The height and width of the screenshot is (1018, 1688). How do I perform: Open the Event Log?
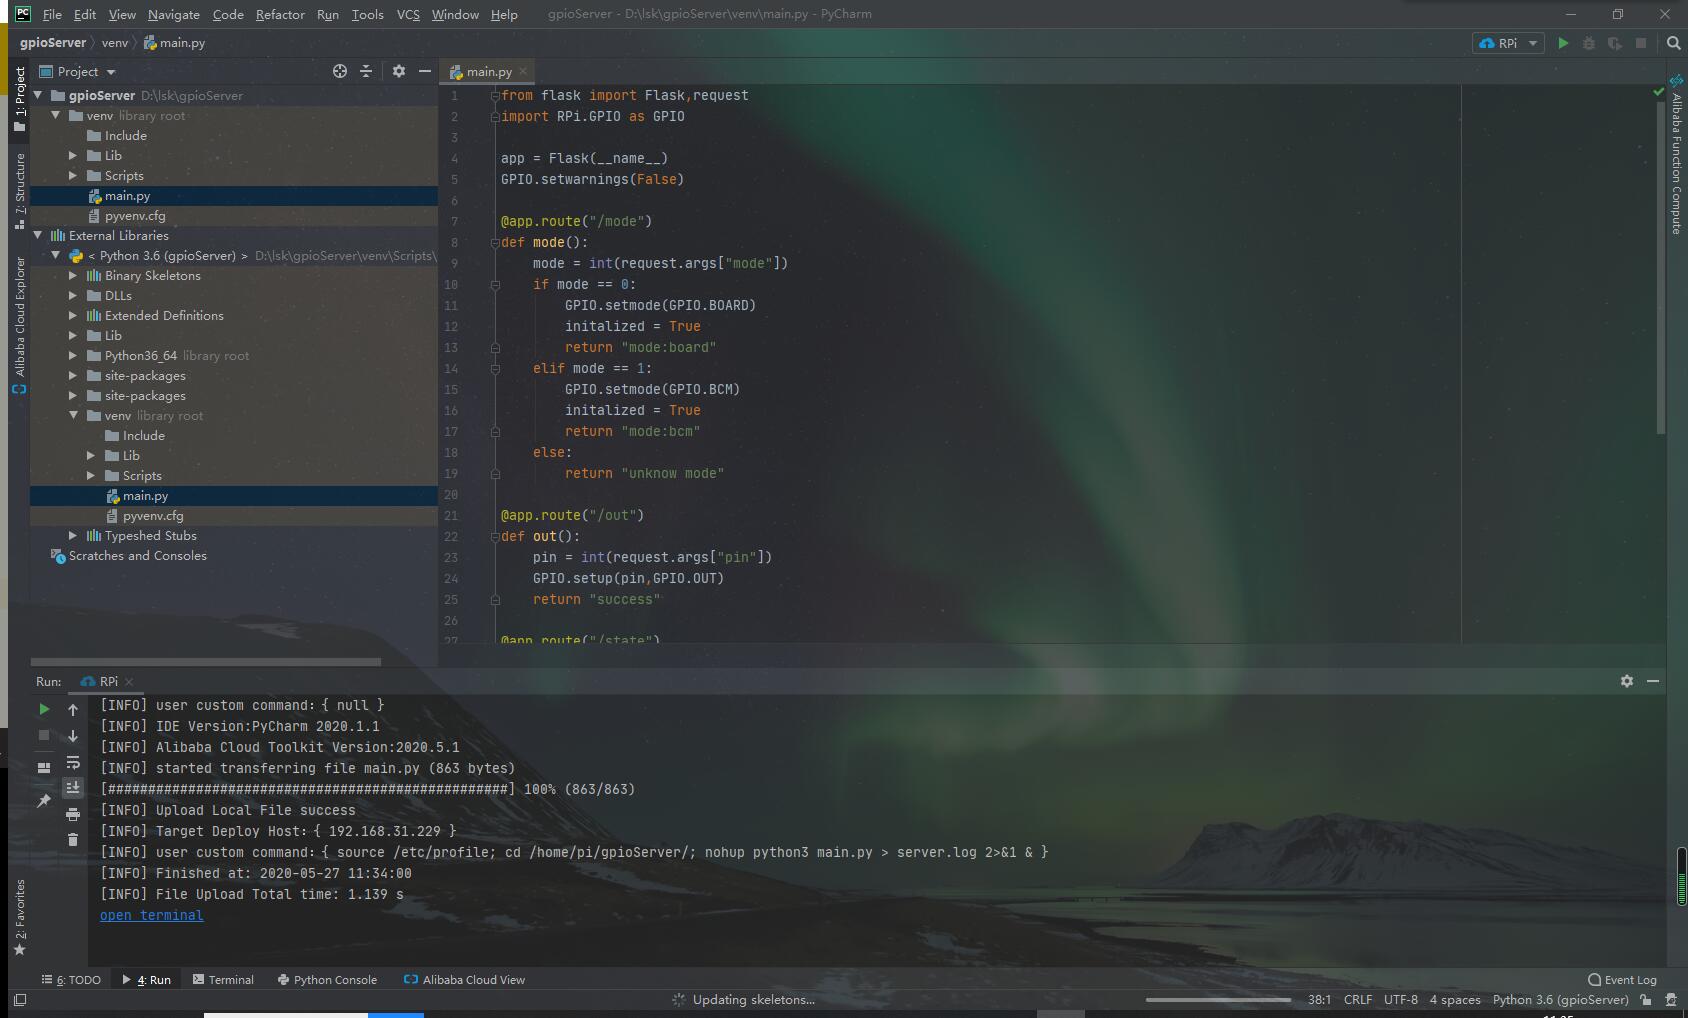[x=1622, y=980]
